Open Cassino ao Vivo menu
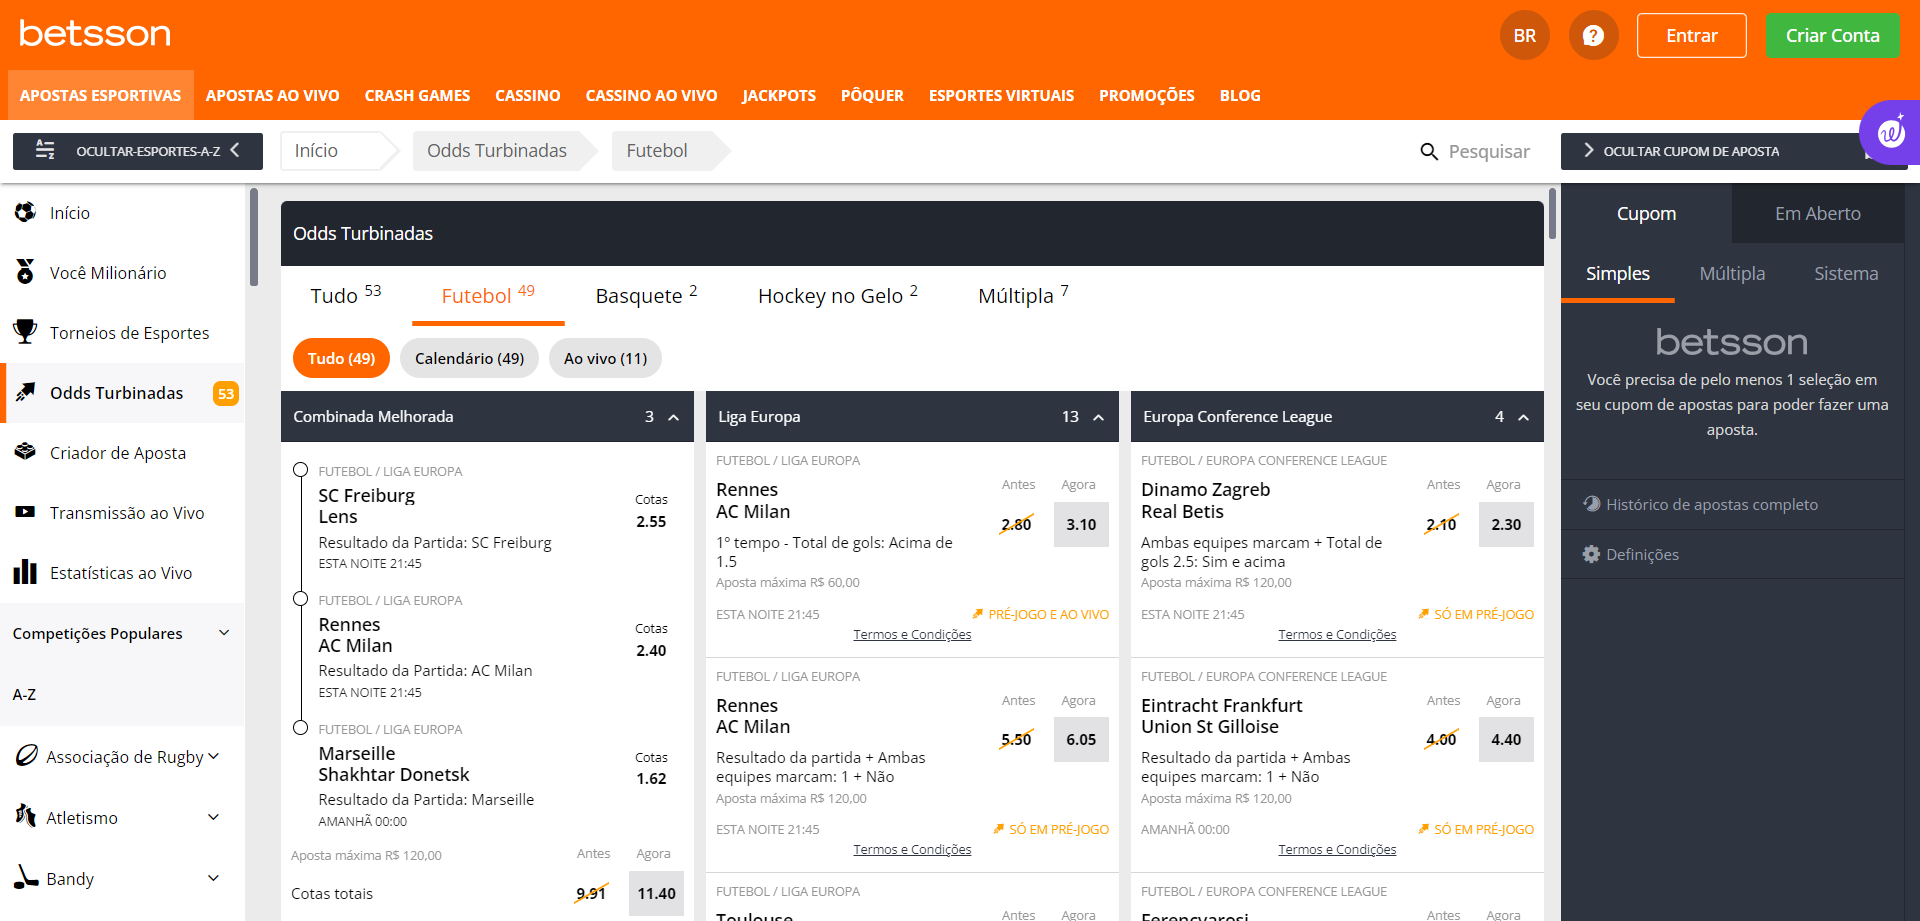 [x=651, y=95]
